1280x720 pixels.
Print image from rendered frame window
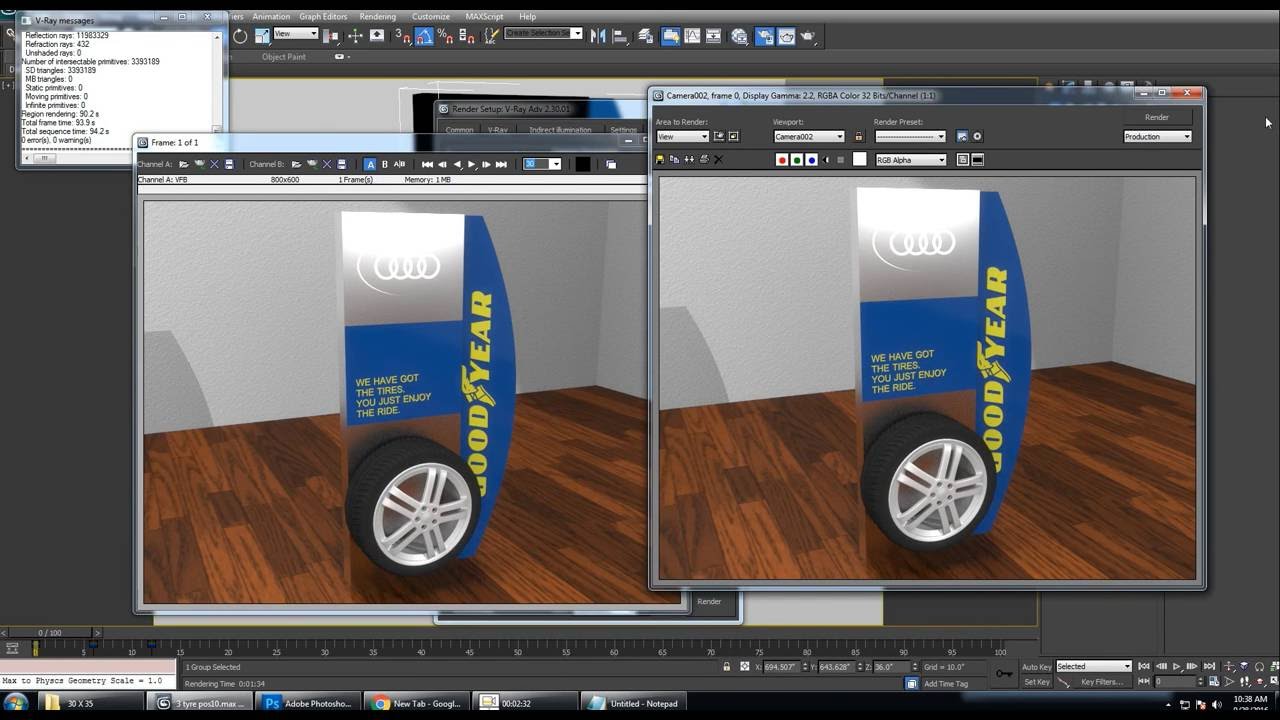click(x=704, y=160)
